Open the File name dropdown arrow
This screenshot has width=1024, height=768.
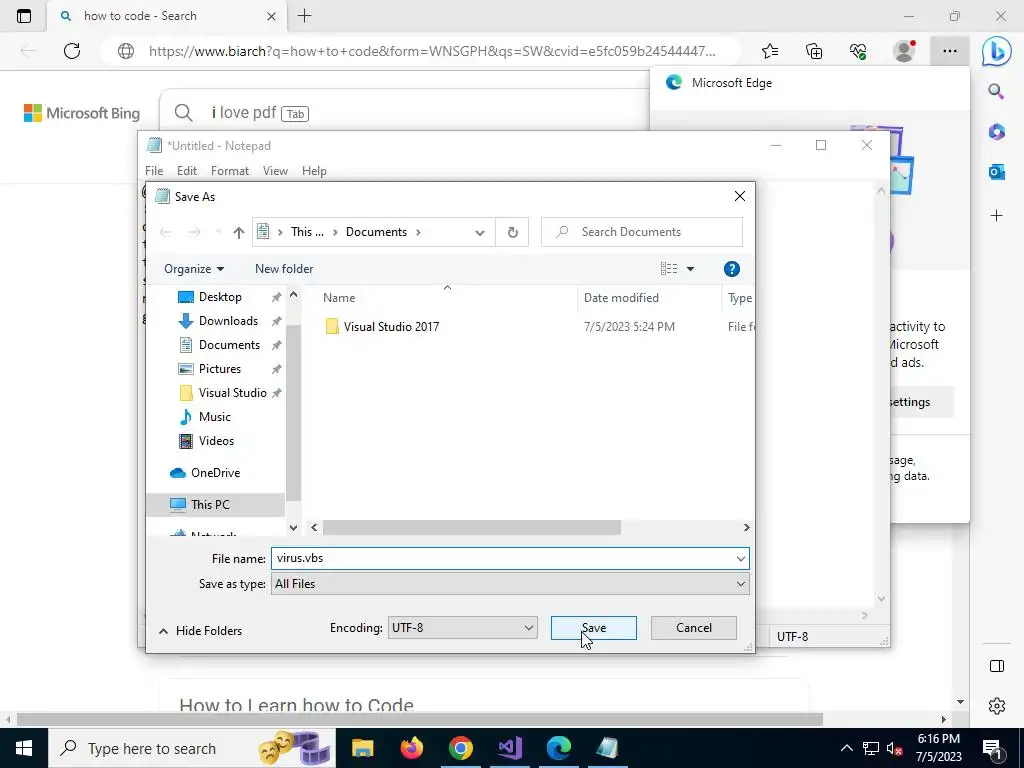click(741, 558)
